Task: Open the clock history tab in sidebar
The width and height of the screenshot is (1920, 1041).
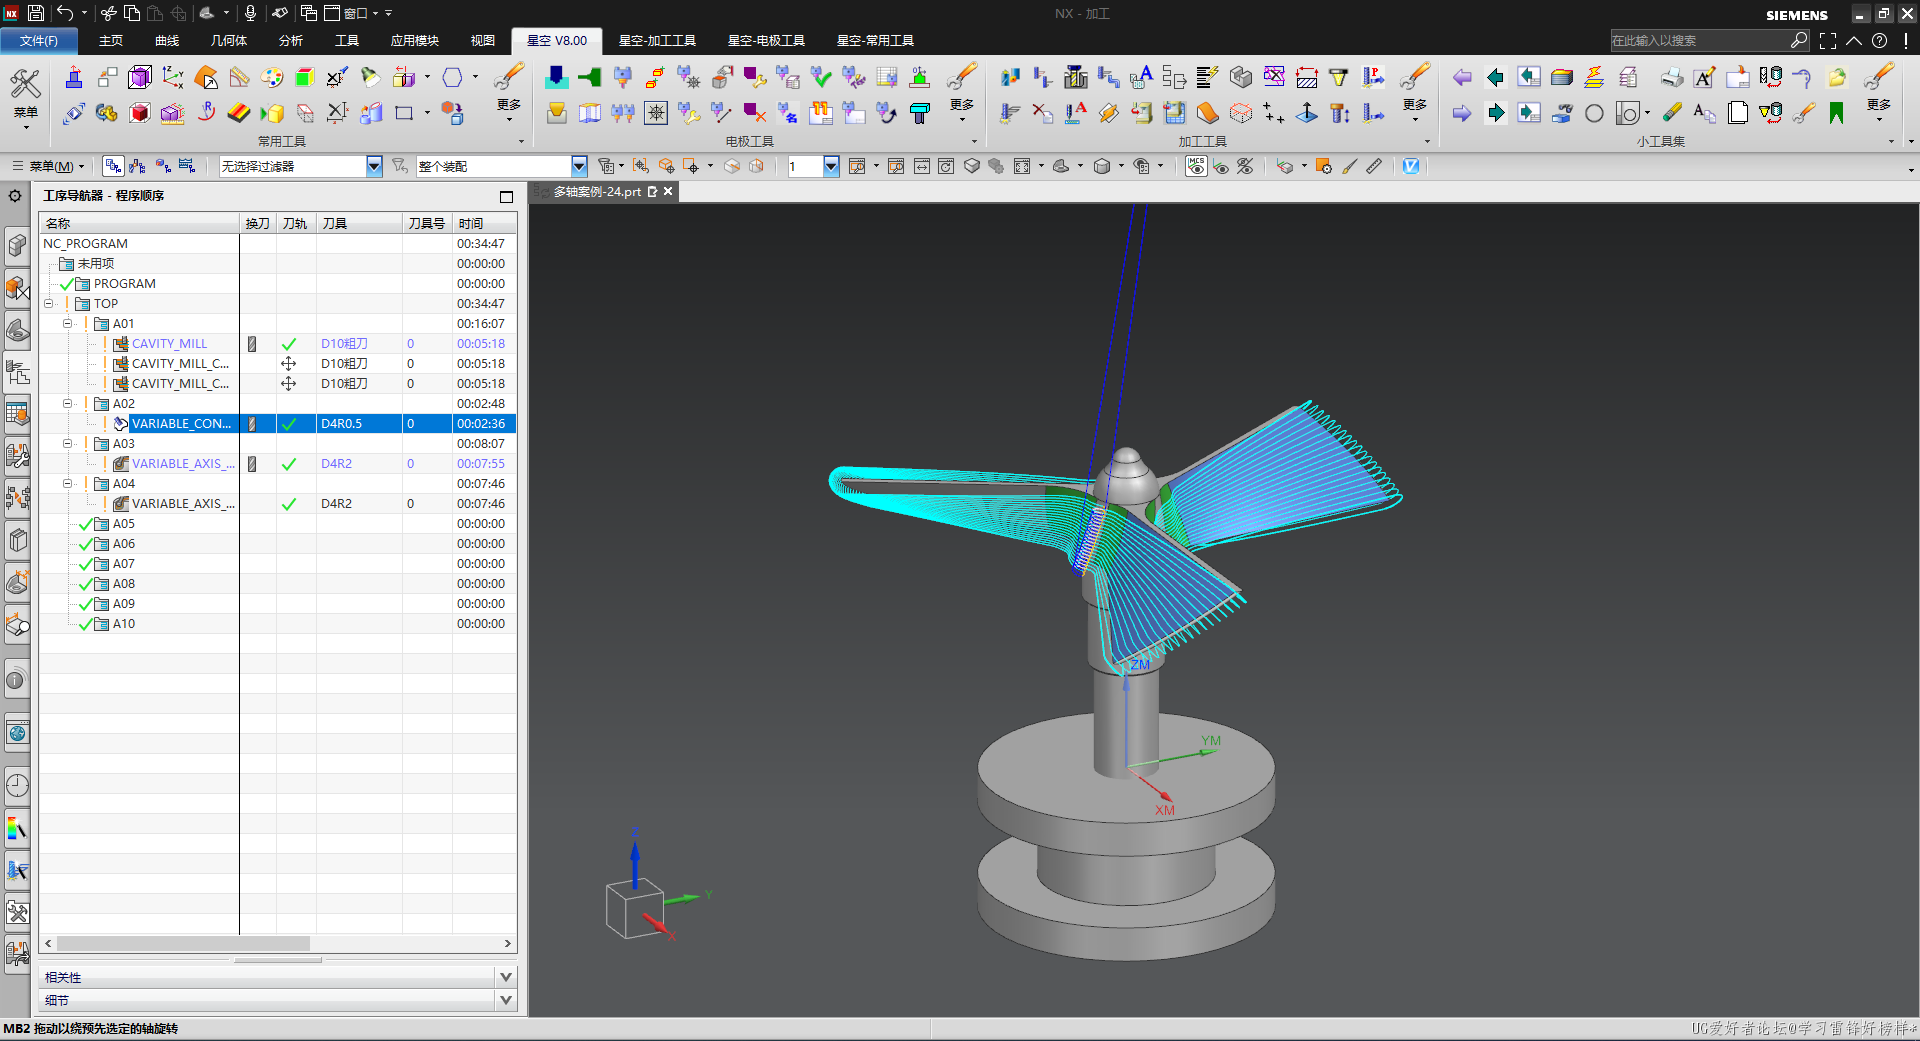Action: pos(17,785)
